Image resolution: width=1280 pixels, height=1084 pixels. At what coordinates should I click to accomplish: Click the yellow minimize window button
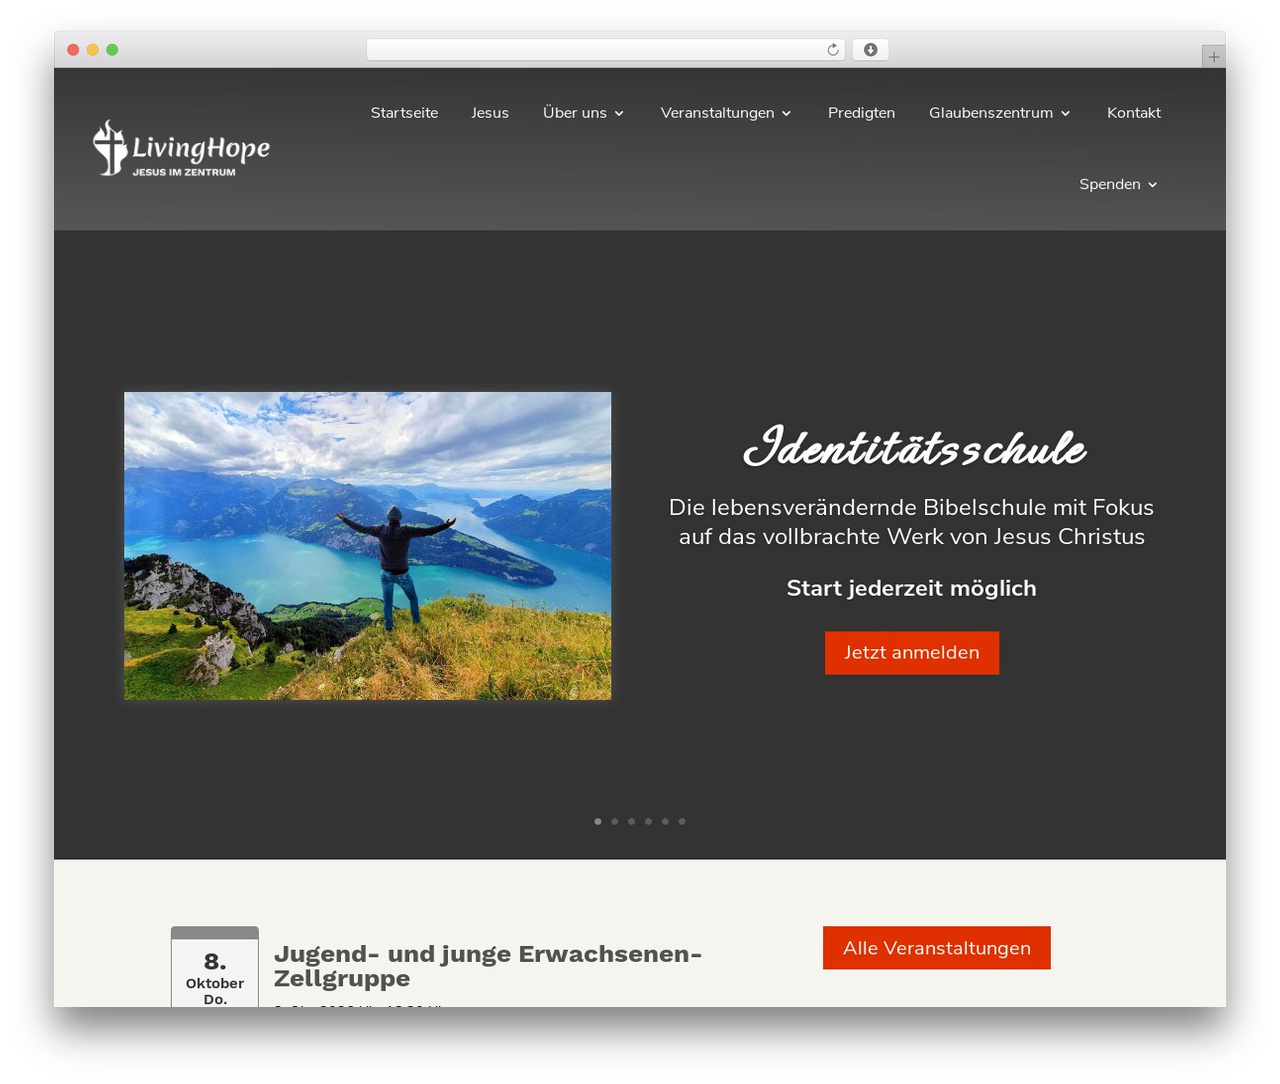pos(93,50)
